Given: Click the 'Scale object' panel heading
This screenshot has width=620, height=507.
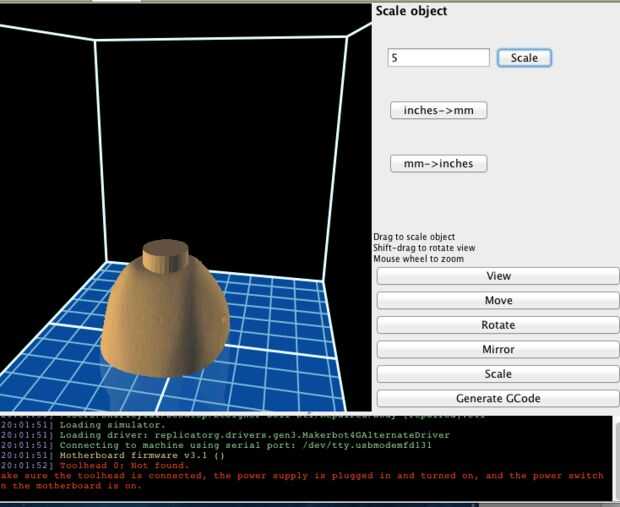Looking at the screenshot, I should click(411, 11).
